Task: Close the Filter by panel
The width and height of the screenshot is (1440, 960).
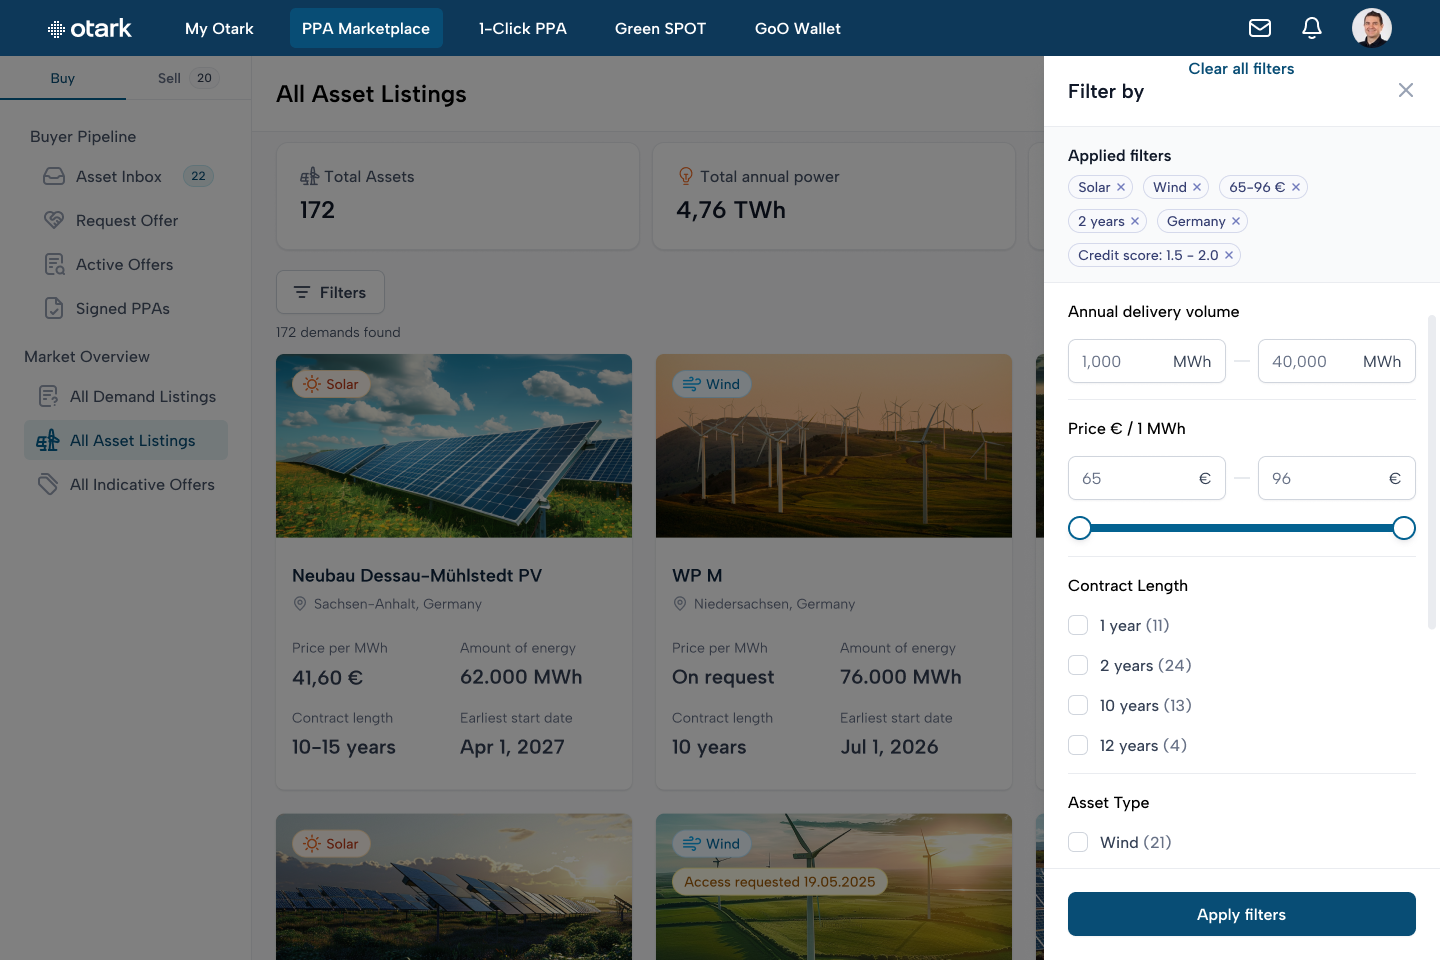Action: coord(1406,90)
